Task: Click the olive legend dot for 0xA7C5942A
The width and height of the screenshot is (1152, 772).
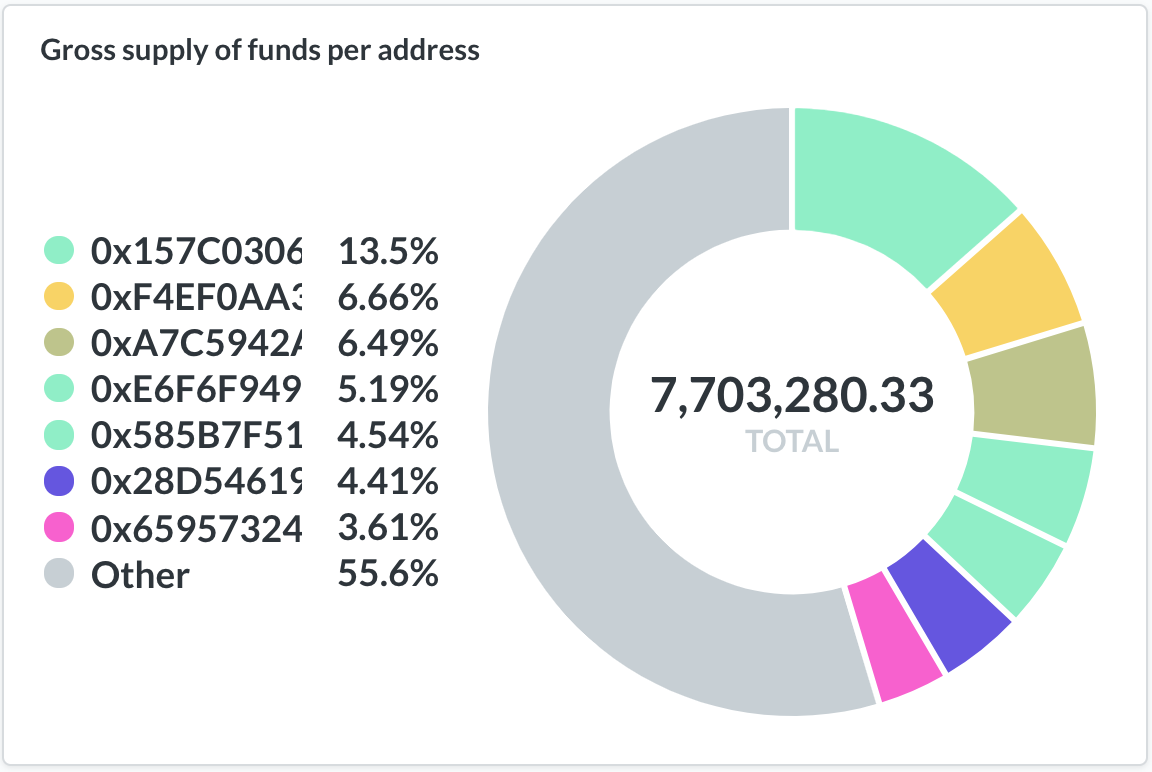Action: pyautogui.click(x=60, y=343)
